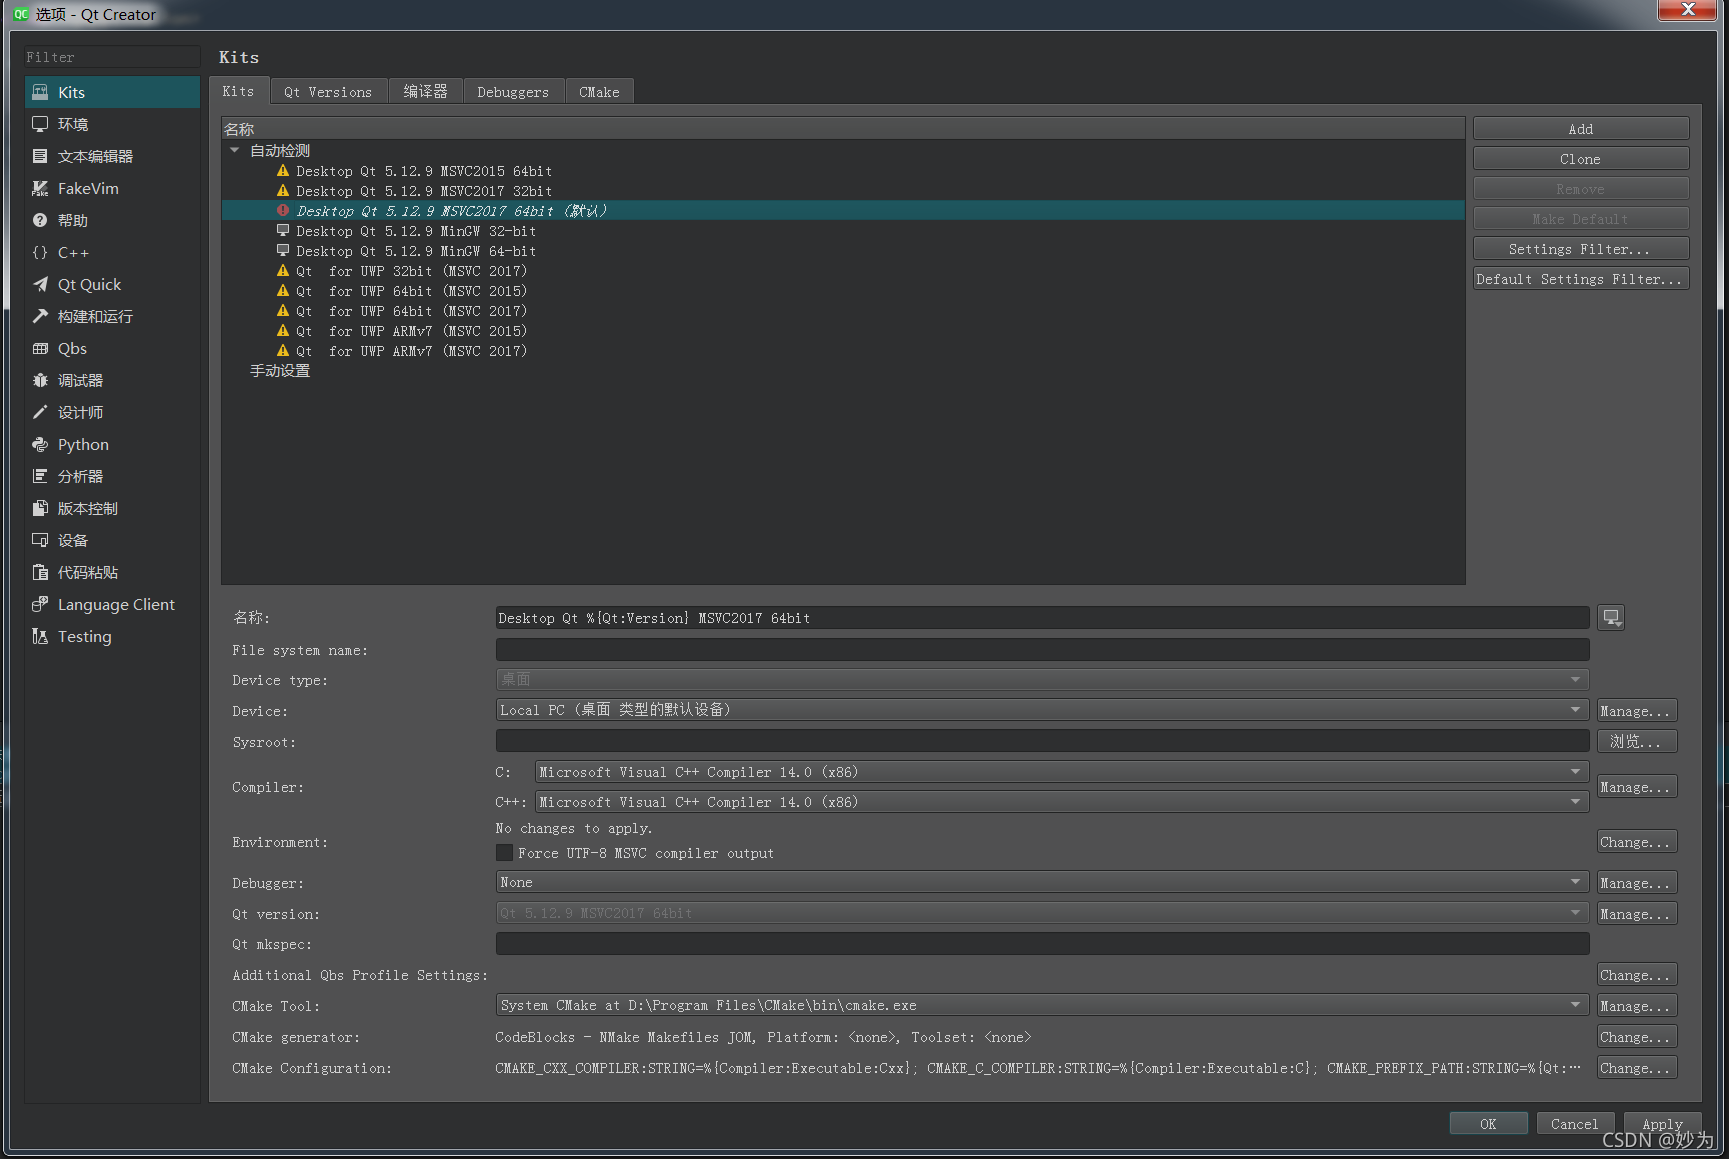The image size is (1729, 1159).
Task: Select Qt for UWP 64bit (MSVC 2015)
Action: coord(411,291)
